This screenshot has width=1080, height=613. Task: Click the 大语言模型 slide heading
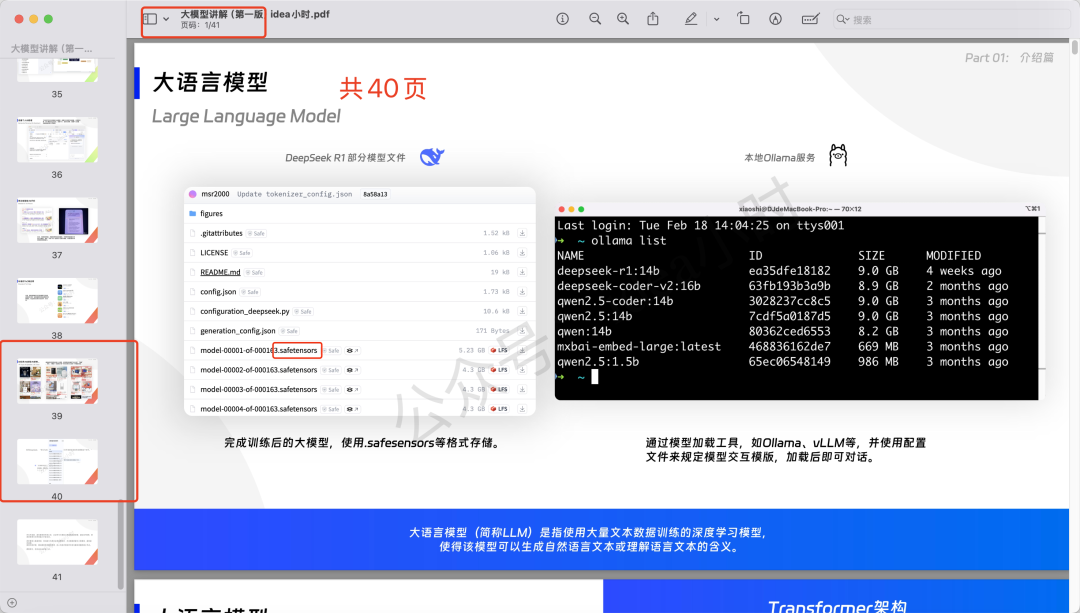tap(210, 82)
